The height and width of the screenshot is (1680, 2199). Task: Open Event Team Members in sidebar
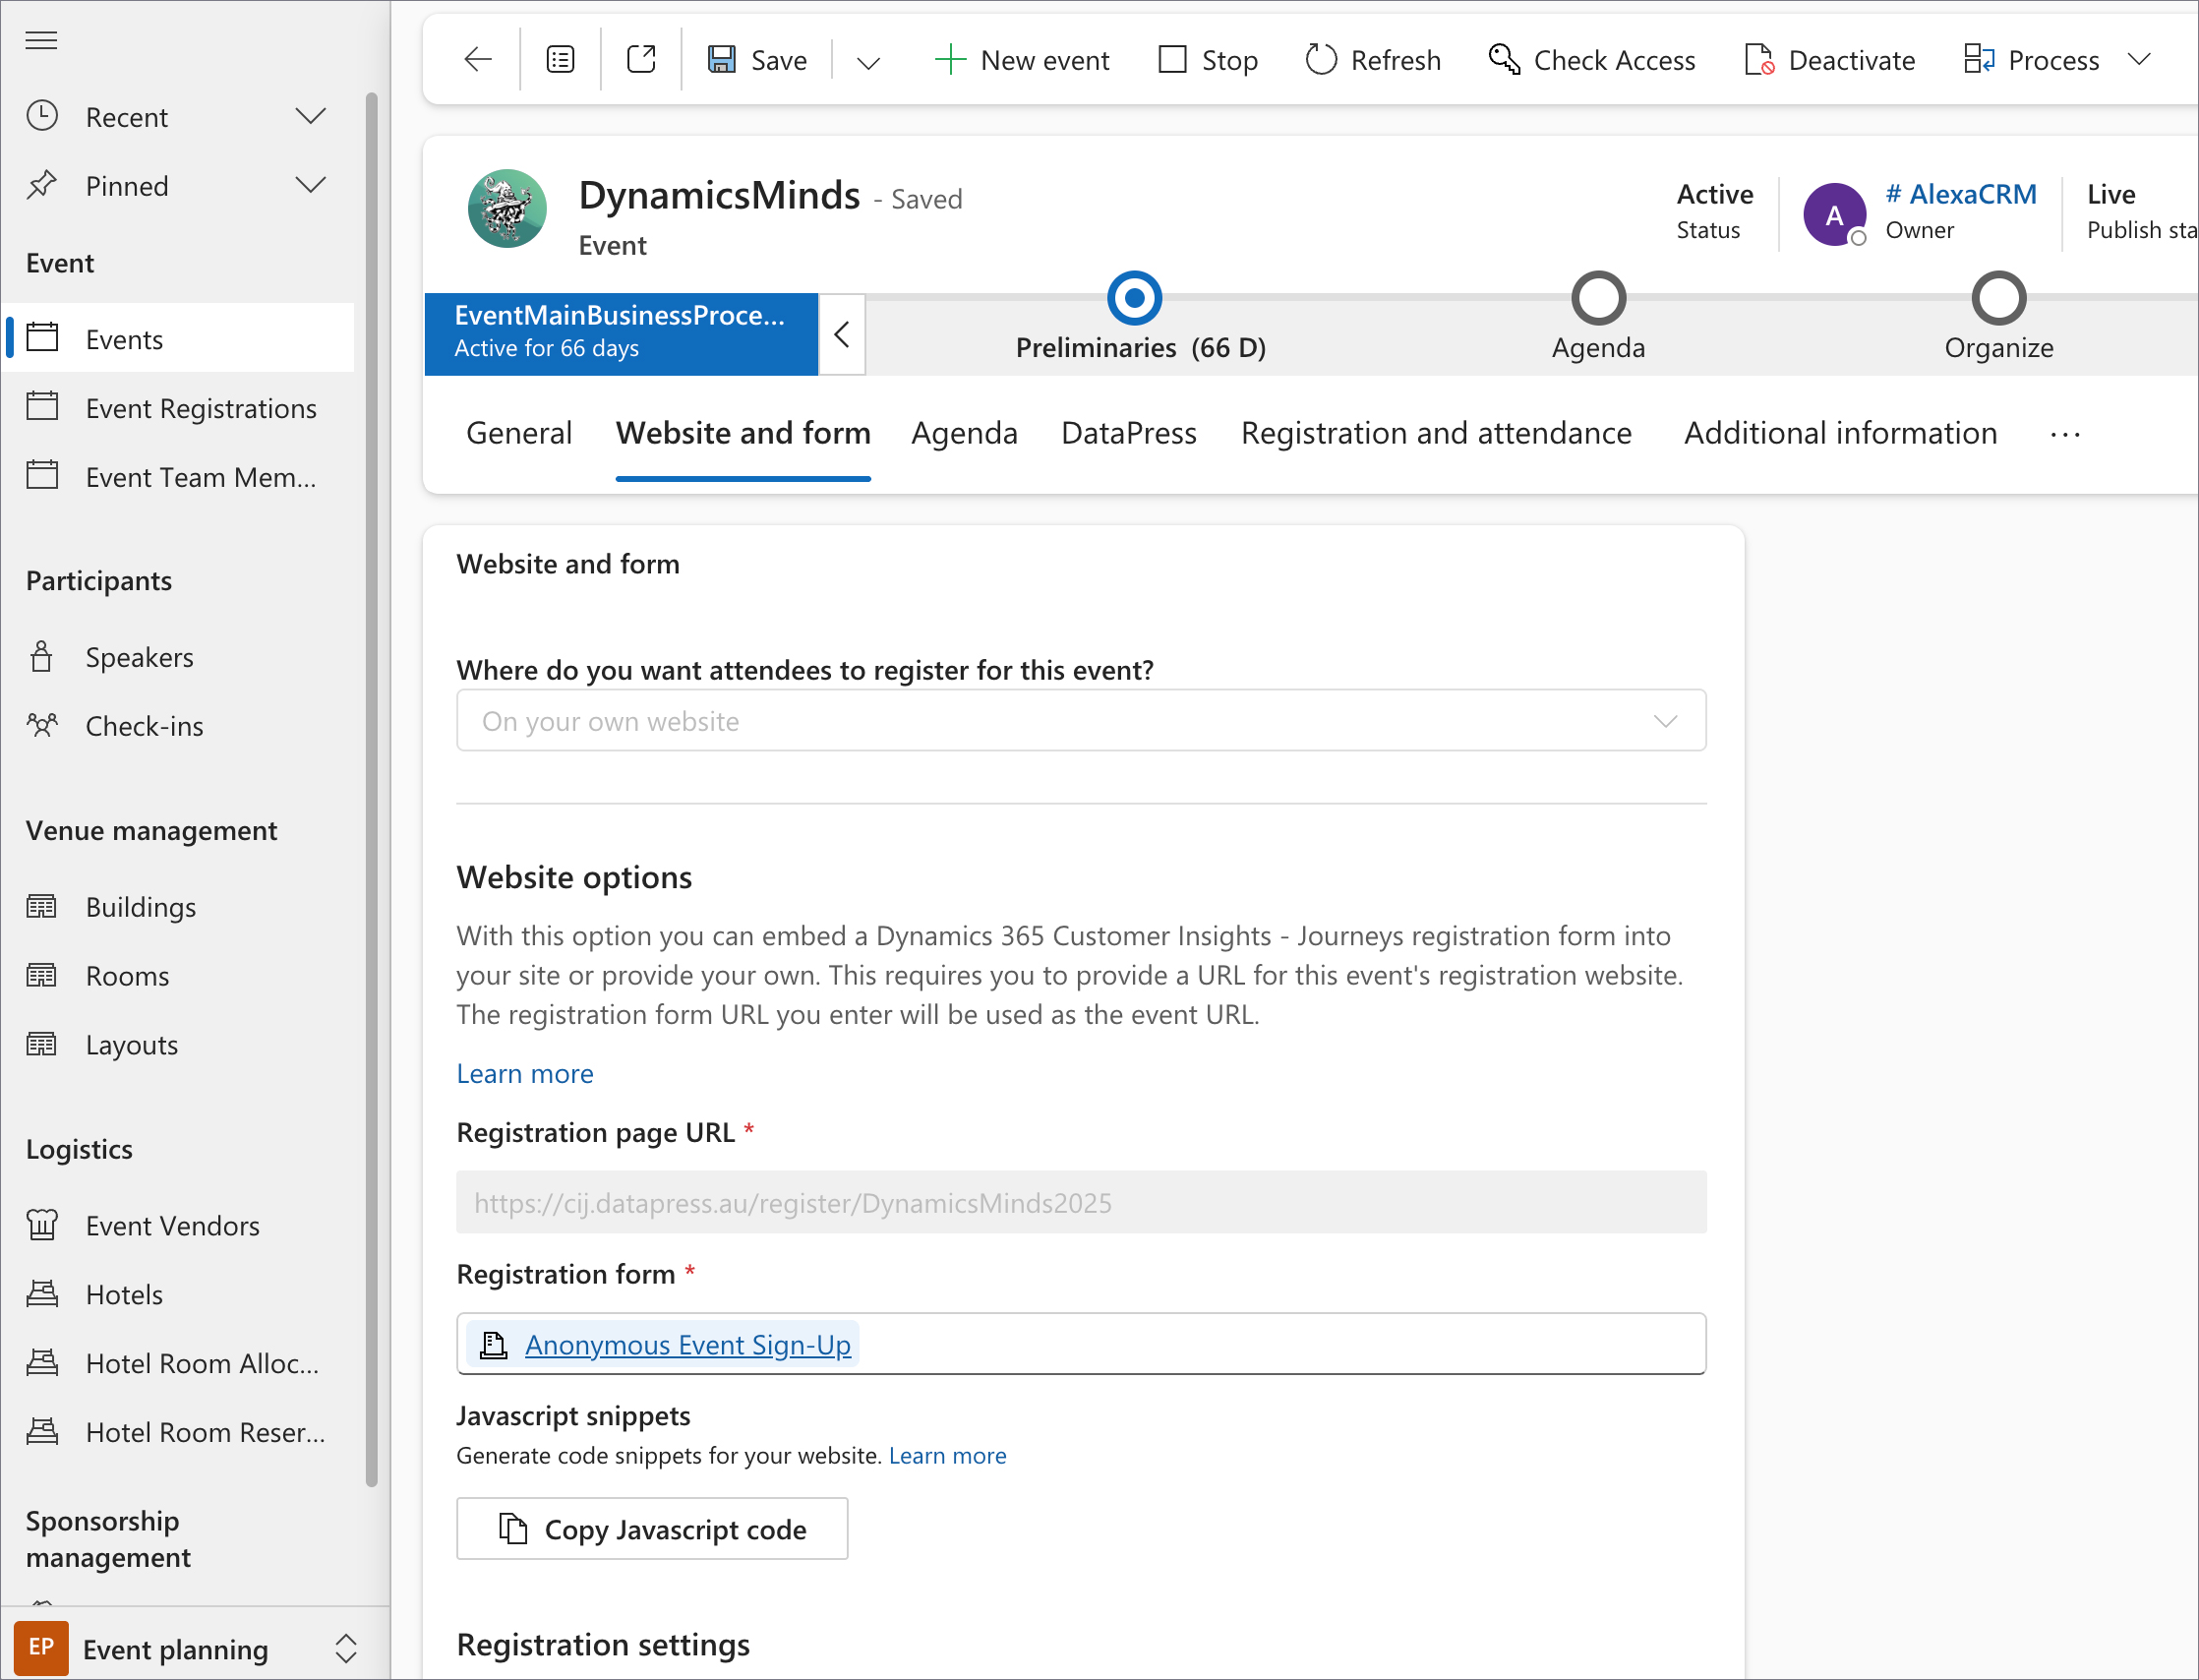[178, 477]
